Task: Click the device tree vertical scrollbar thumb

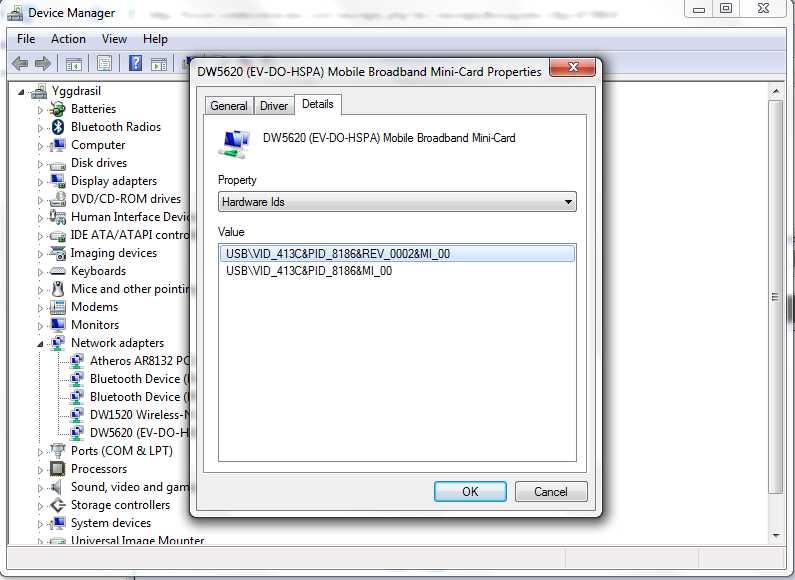Action: (776, 297)
